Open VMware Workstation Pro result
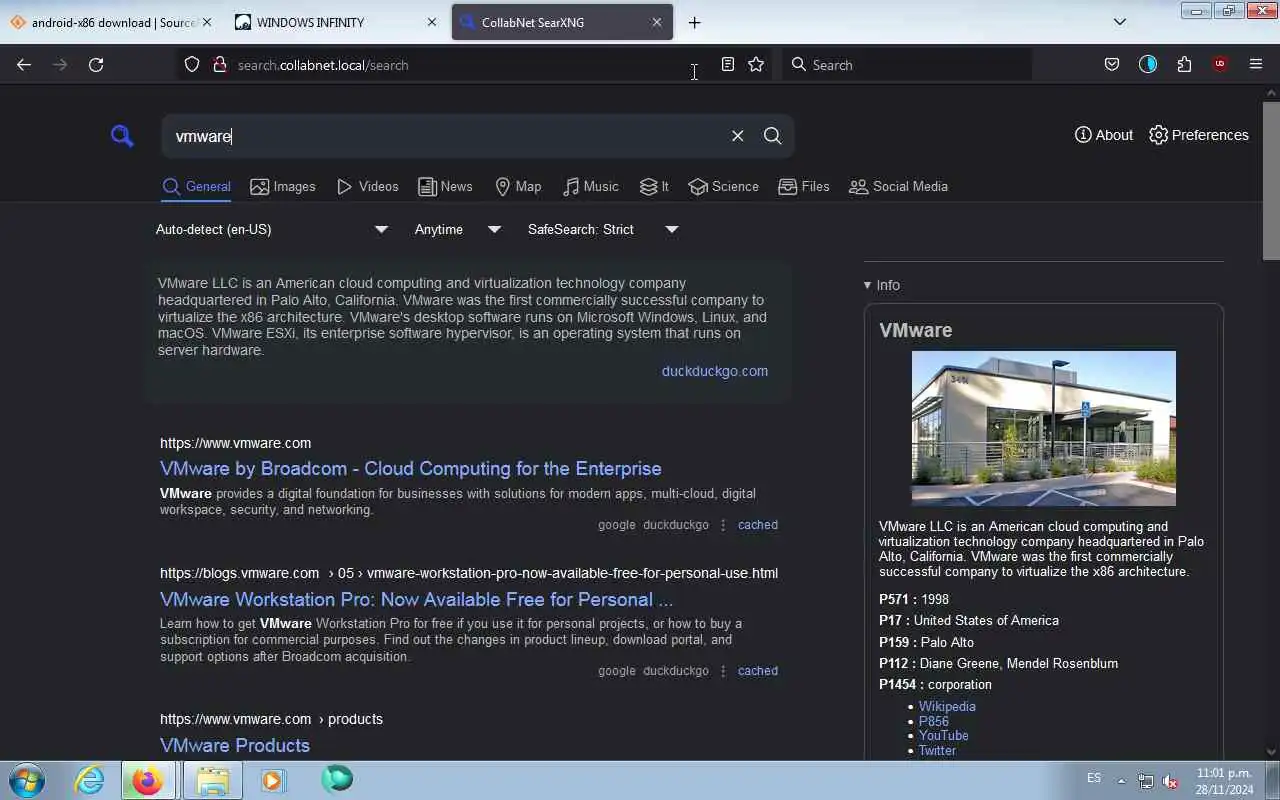1280x800 pixels. 416,599
